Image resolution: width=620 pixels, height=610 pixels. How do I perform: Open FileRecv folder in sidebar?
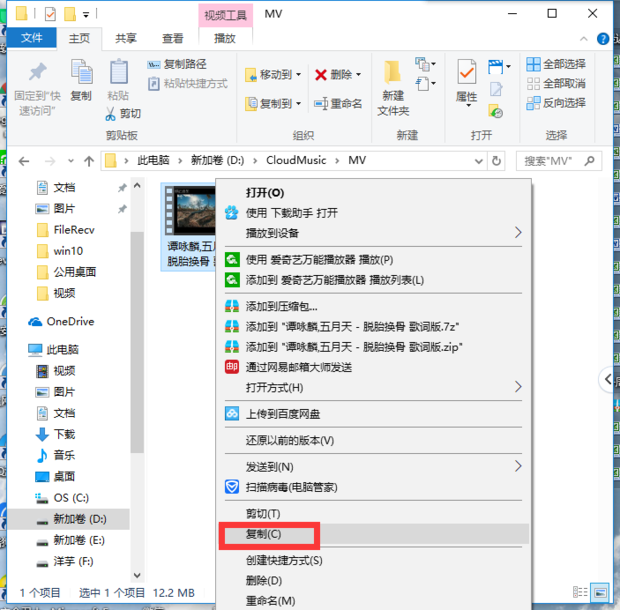65,230
